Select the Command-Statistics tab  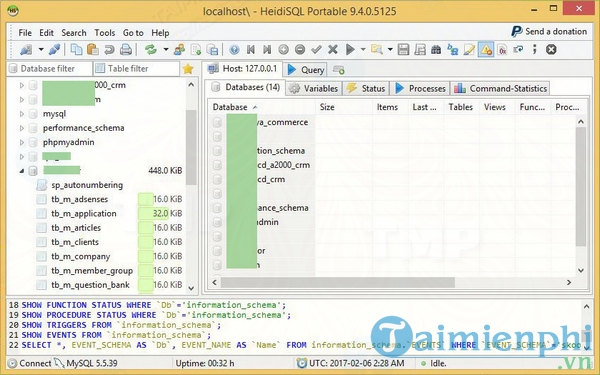(x=501, y=88)
